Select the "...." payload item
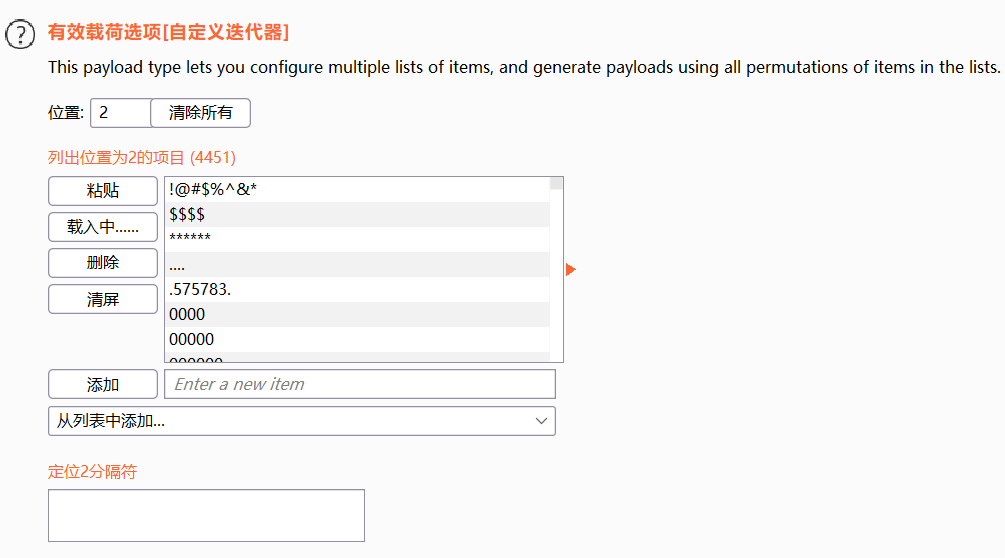This screenshot has width=1005, height=558. (x=357, y=265)
